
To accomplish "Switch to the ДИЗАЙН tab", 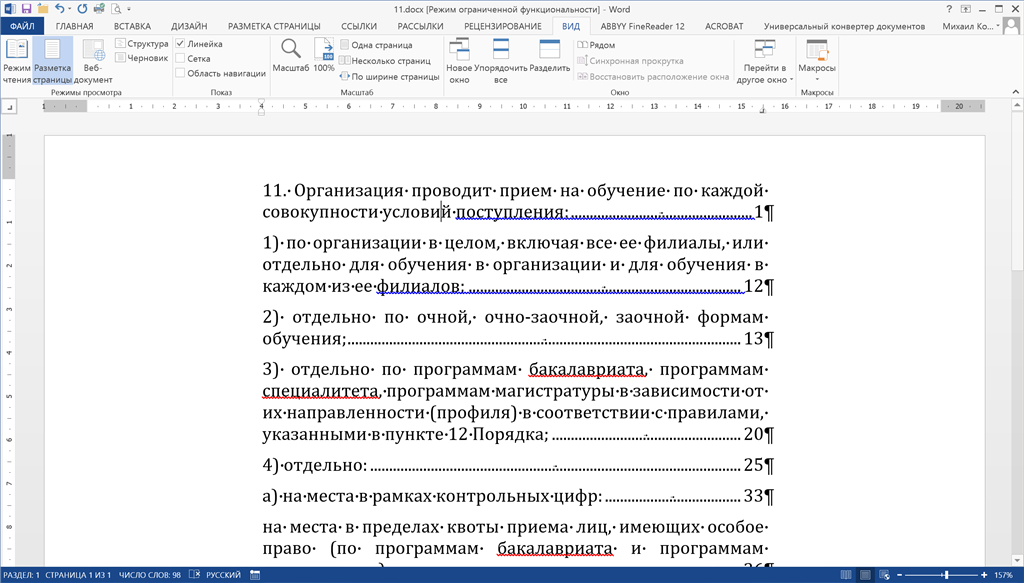I will 189,26.
